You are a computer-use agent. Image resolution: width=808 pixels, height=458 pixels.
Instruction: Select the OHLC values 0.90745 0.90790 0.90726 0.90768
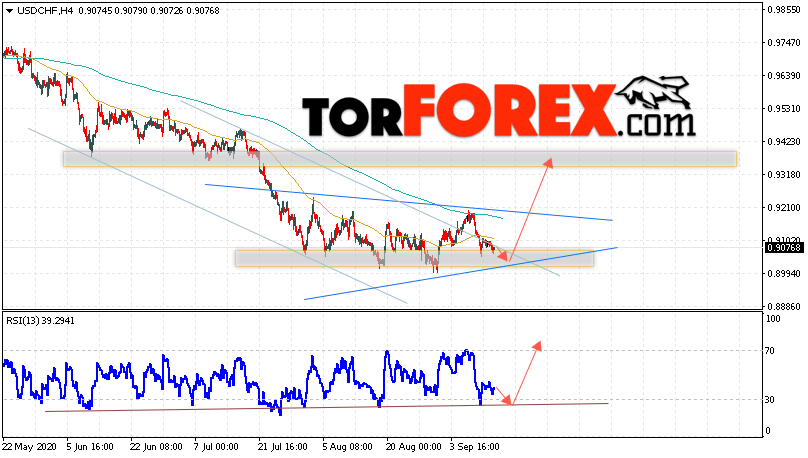tap(149, 11)
